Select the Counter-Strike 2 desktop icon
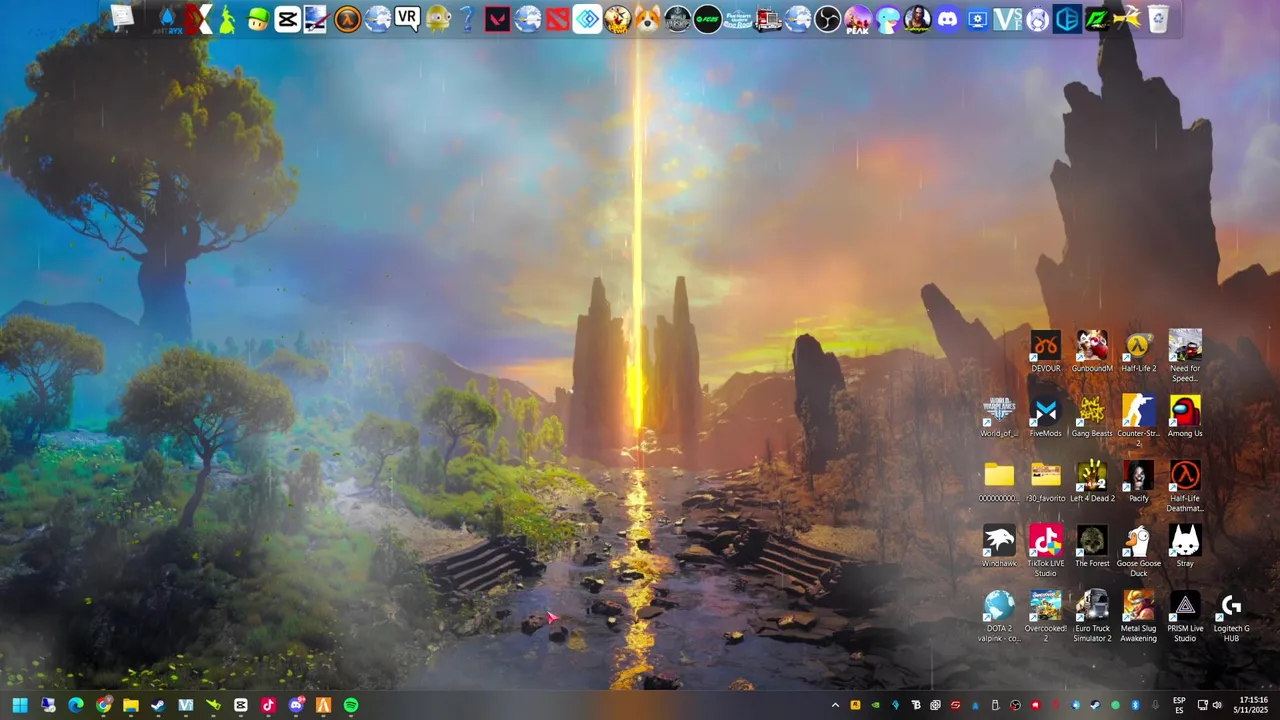1280x720 pixels. click(x=1138, y=421)
